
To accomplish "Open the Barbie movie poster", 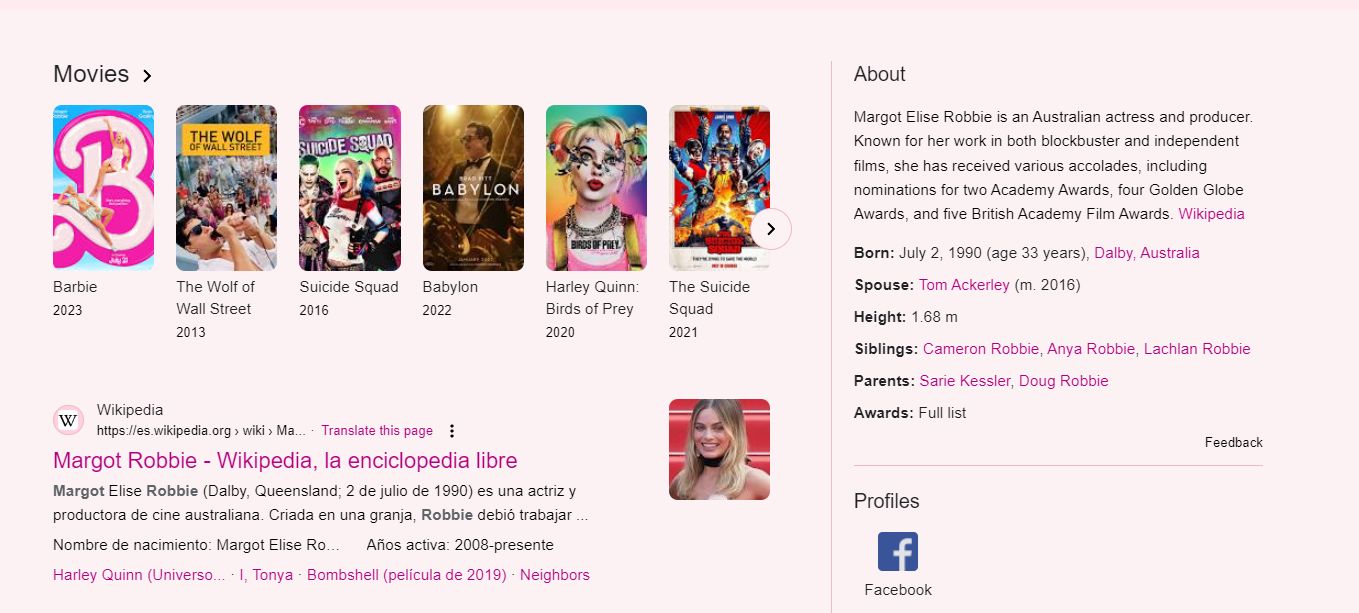I will click(x=103, y=188).
